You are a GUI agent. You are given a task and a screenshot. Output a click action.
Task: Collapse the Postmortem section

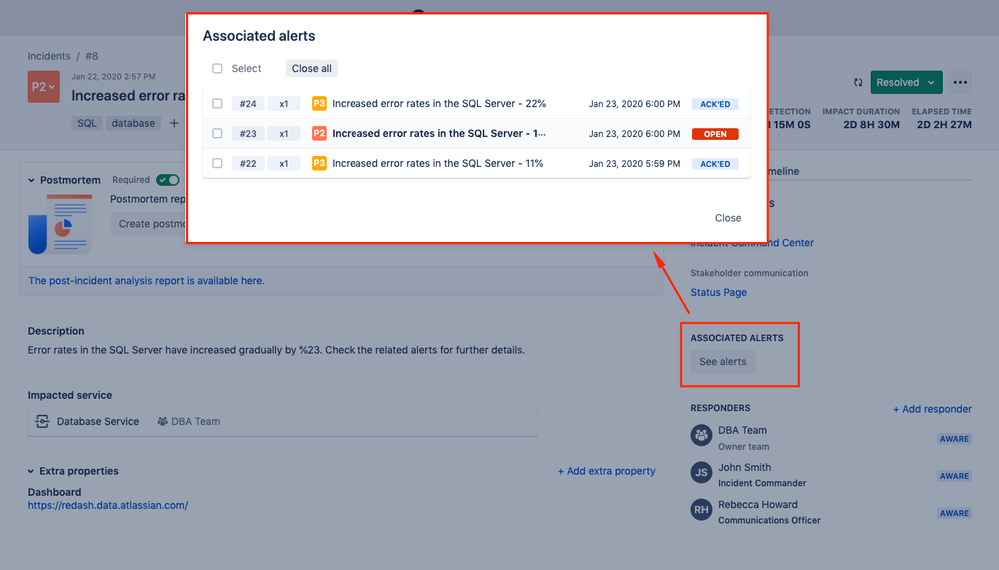pos(31,180)
